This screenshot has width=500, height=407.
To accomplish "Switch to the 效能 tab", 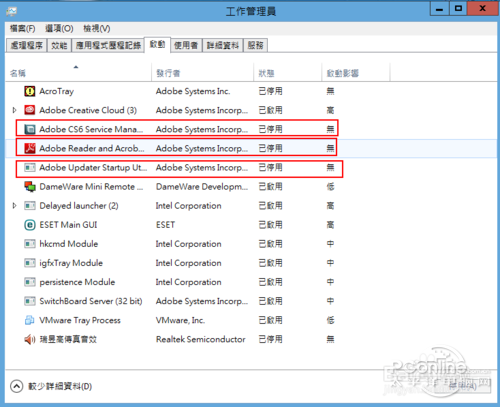I will [59, 45].
